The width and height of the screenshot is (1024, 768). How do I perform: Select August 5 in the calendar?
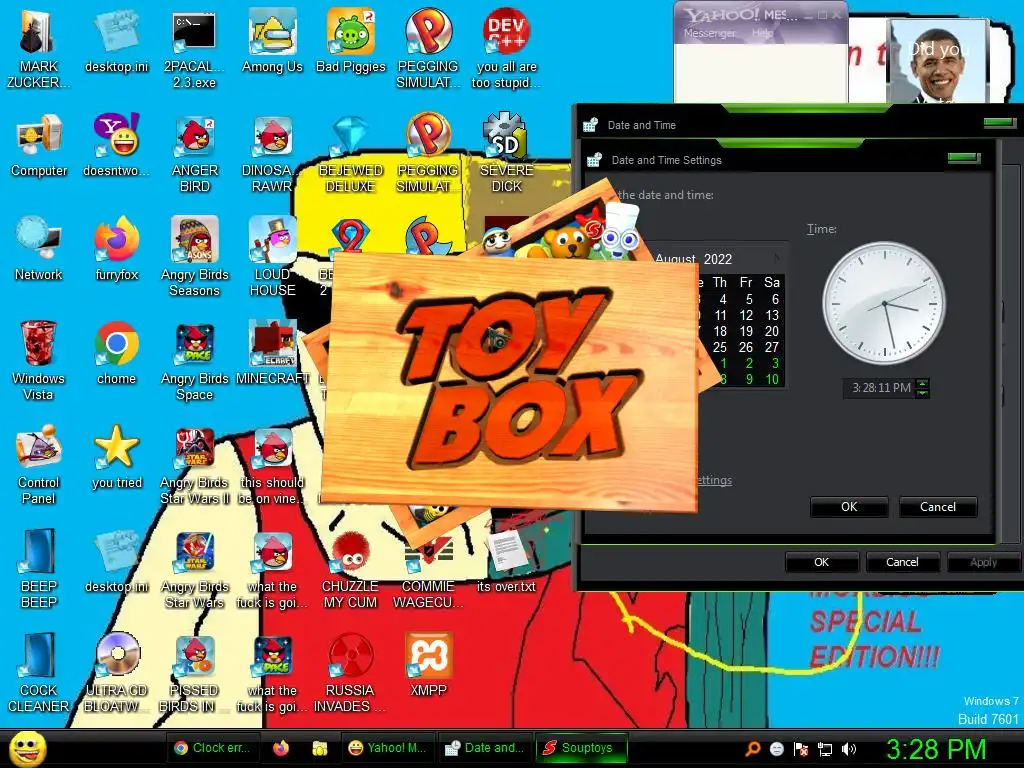749,299
